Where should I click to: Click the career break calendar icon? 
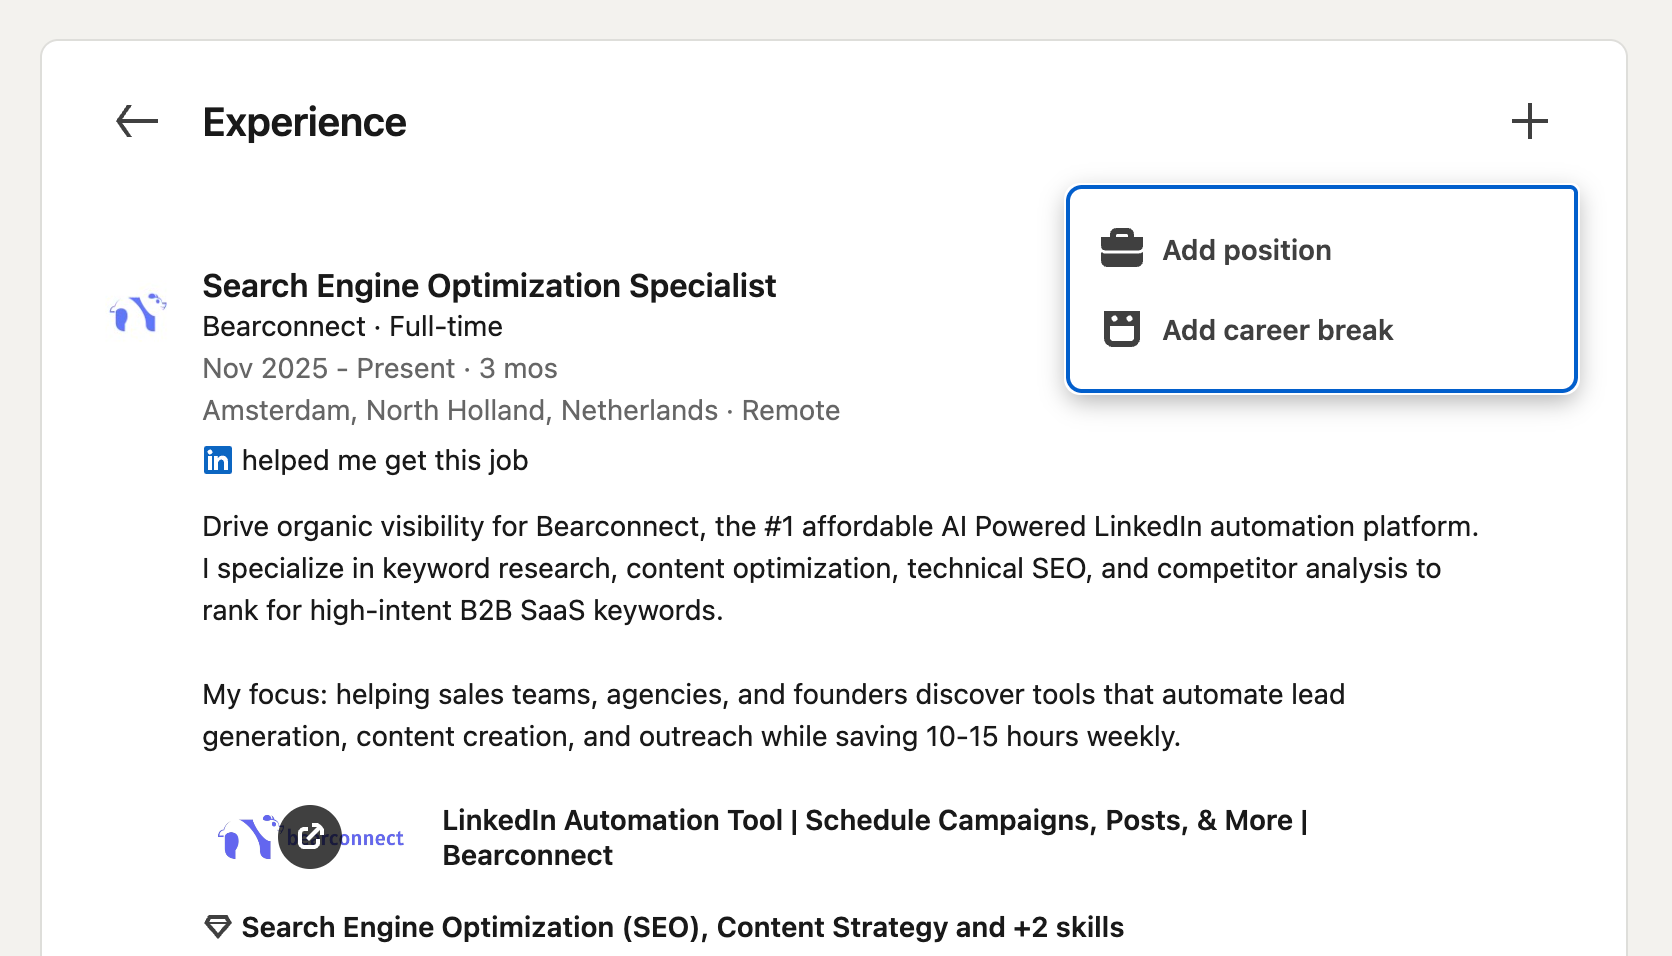point(1121,329)
